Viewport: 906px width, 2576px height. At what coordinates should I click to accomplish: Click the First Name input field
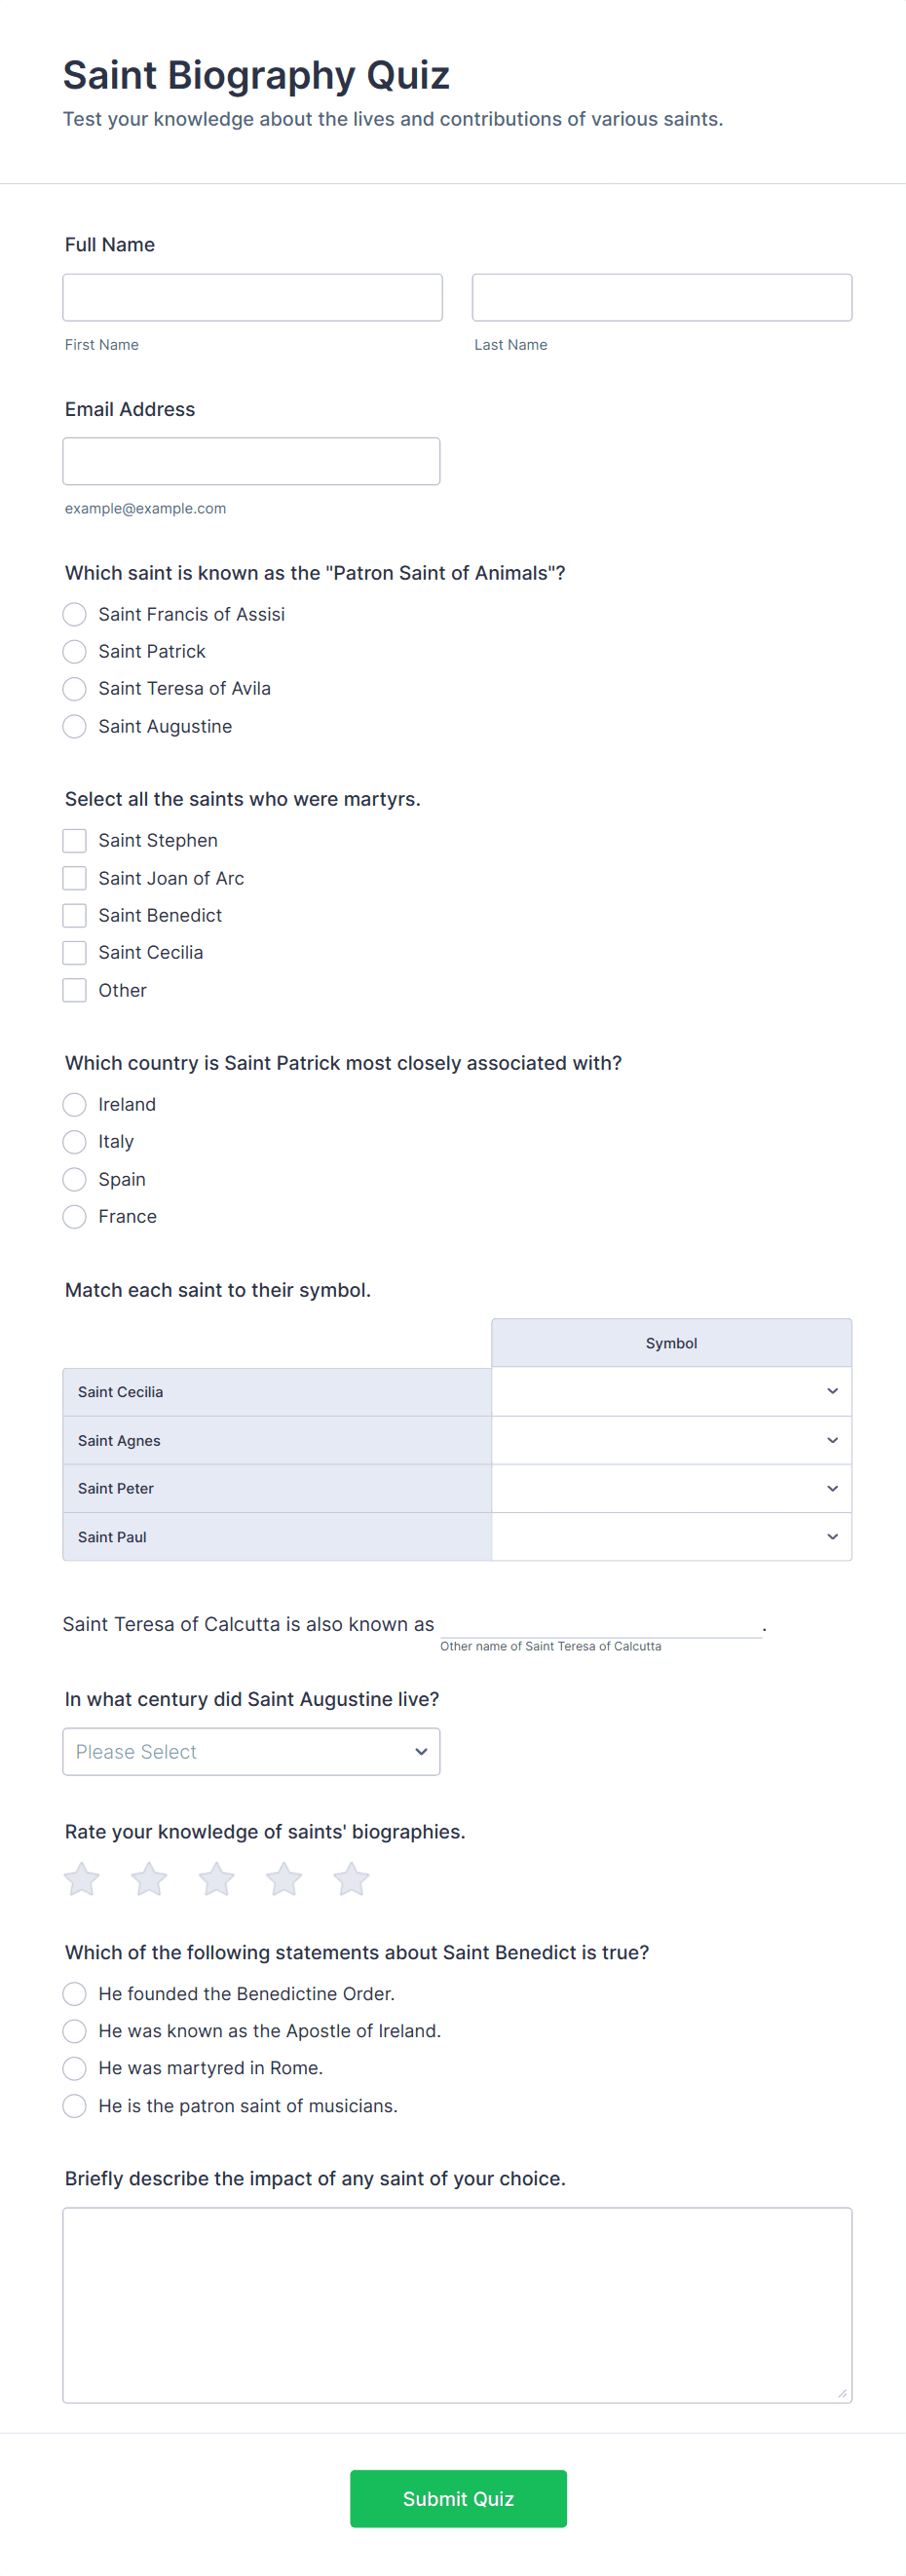(252, 298)
